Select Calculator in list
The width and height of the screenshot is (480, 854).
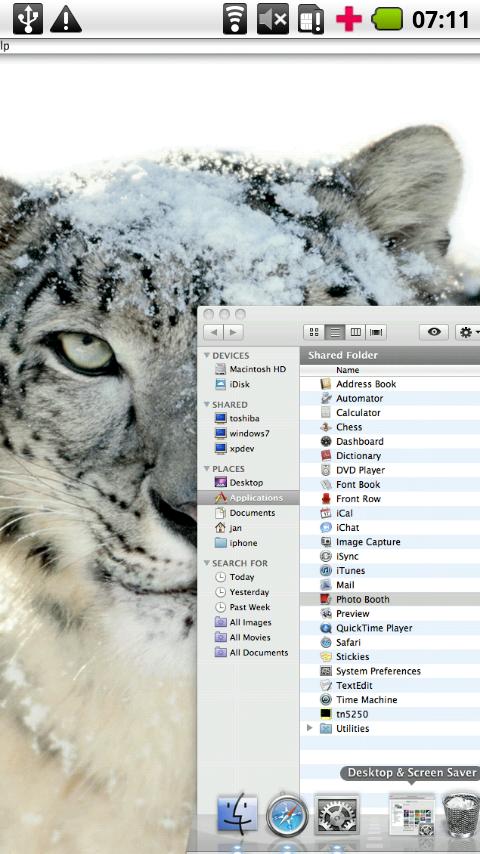[390, 412]
